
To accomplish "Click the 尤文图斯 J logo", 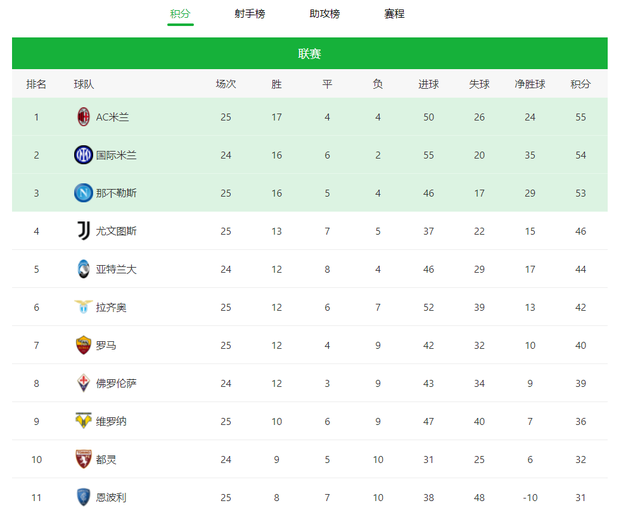I will click(84, 231).
